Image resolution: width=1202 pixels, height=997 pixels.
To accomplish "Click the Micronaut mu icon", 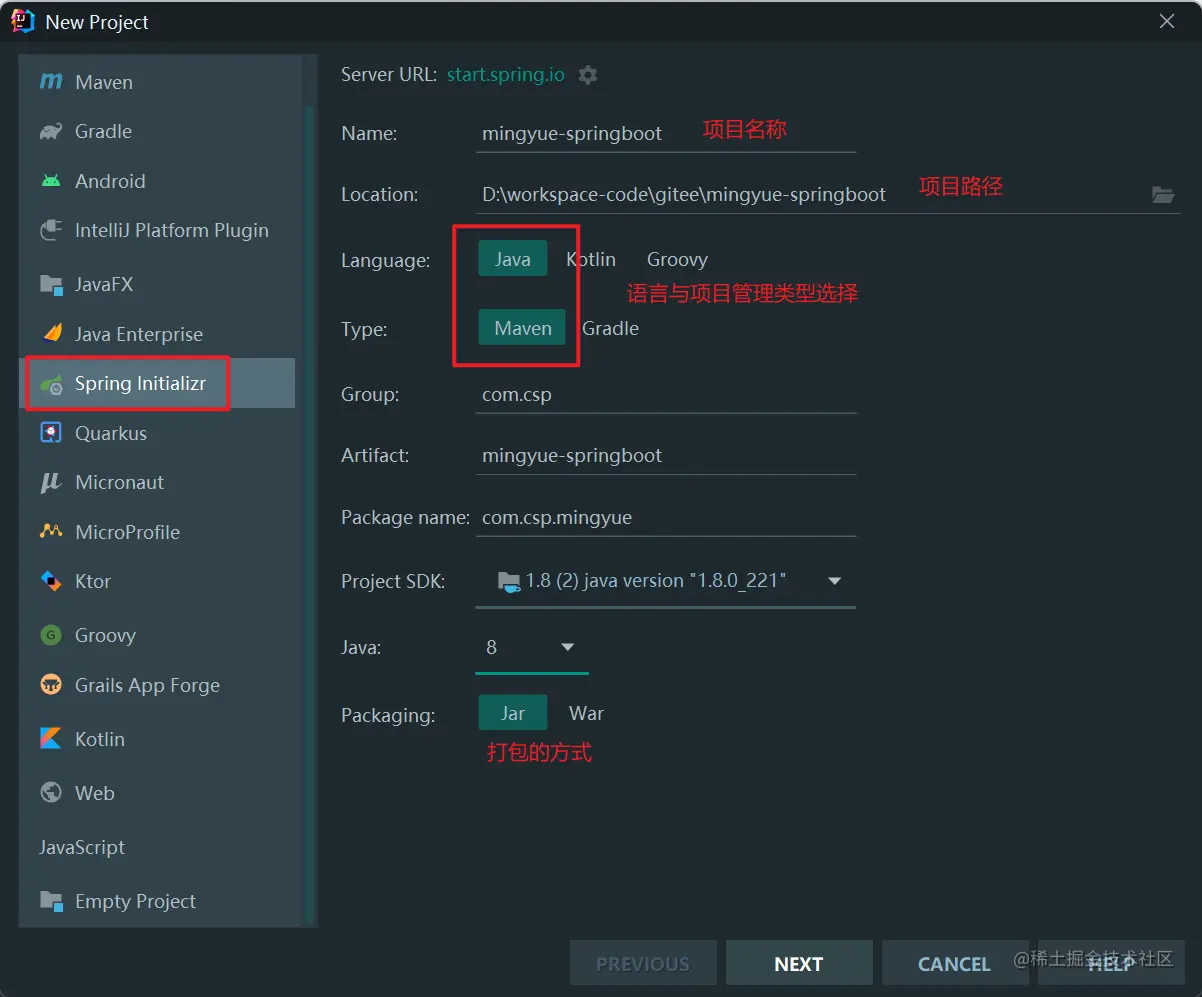I will click(x=51, y=483).
